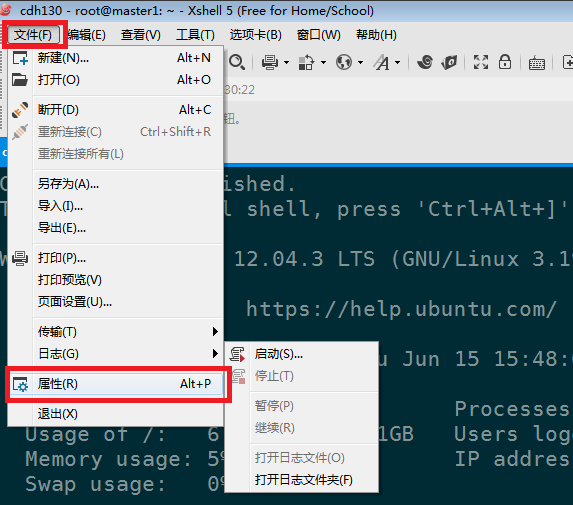This screenshot has width=573, height=505.
Task: Click the disconnect plug icon beside 断开
Action: tap(20, 110)
